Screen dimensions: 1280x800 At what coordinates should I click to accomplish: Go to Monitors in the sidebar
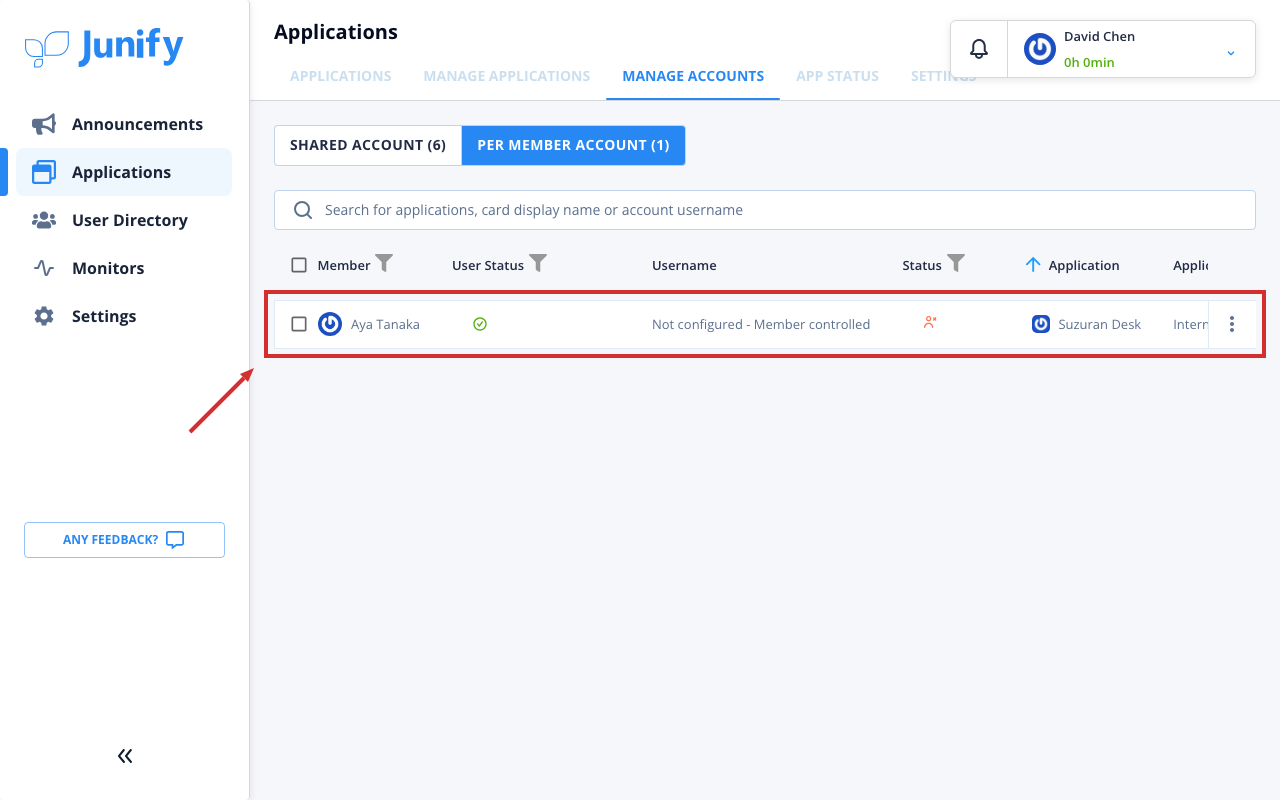tap(125, 268)
